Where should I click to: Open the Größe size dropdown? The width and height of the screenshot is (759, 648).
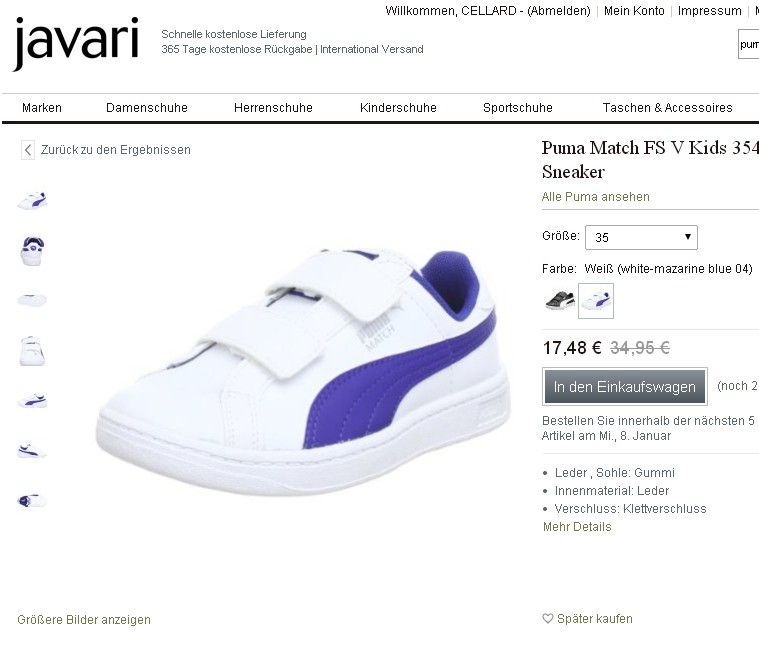[641, 237]
